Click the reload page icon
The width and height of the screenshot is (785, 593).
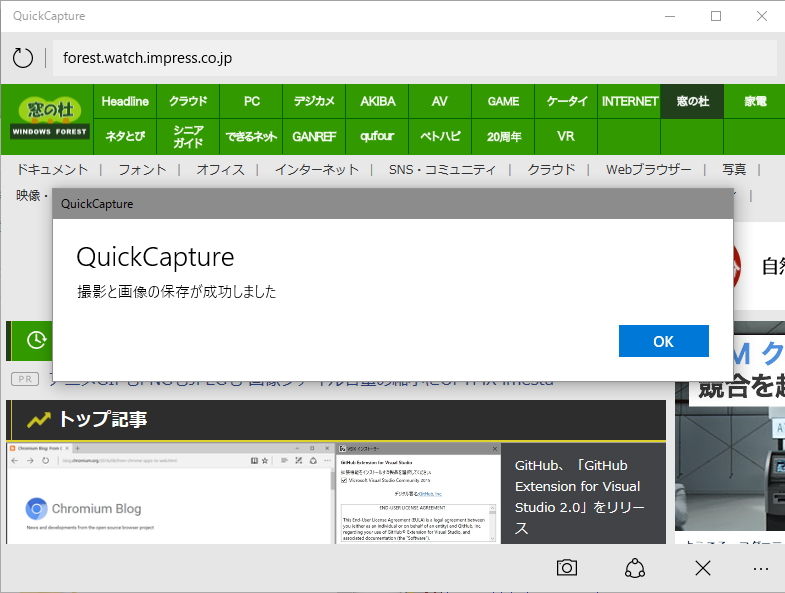pos(23,58)
